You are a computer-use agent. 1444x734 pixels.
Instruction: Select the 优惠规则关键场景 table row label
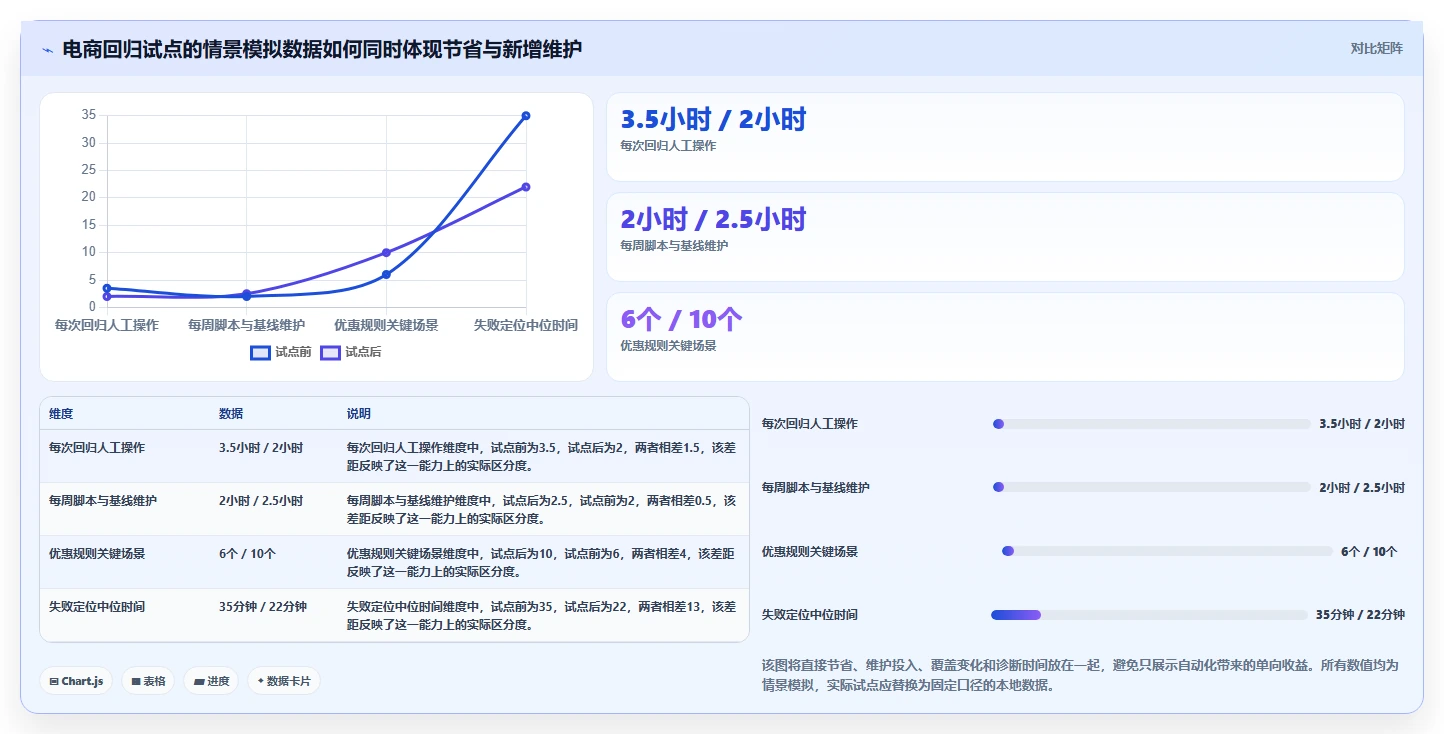[97, 554]
